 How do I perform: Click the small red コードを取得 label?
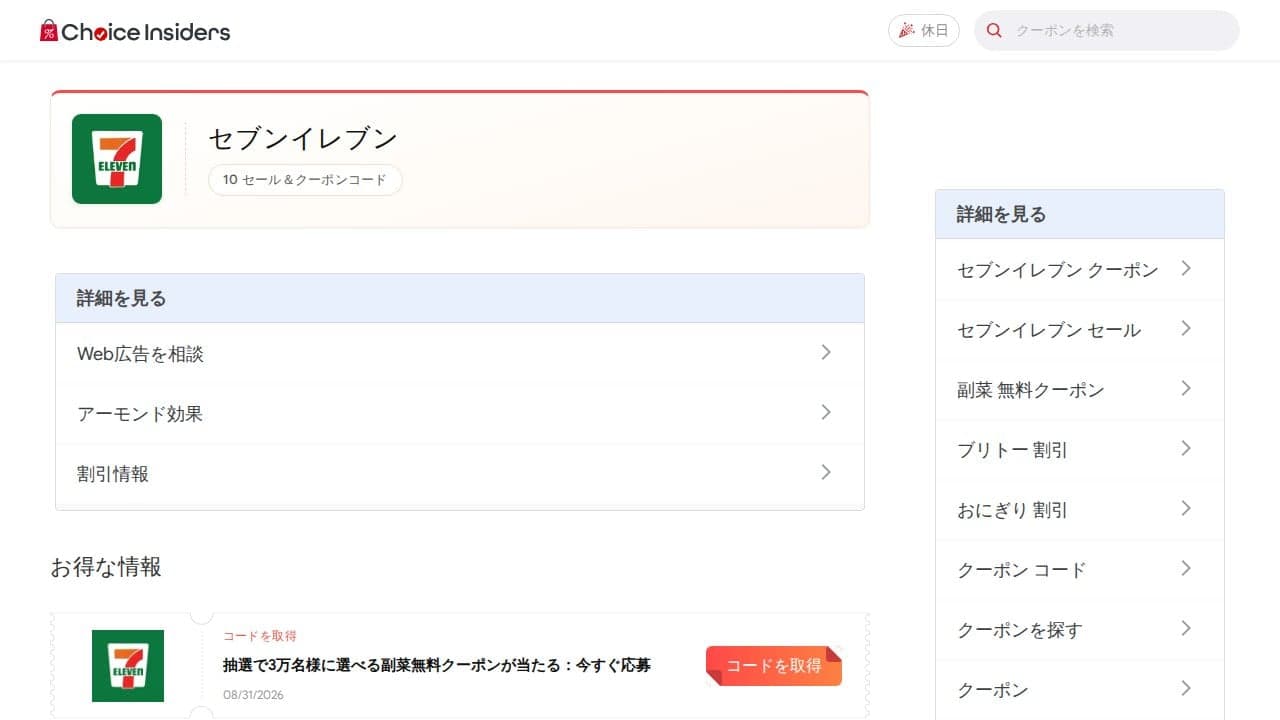click(260, 636)
